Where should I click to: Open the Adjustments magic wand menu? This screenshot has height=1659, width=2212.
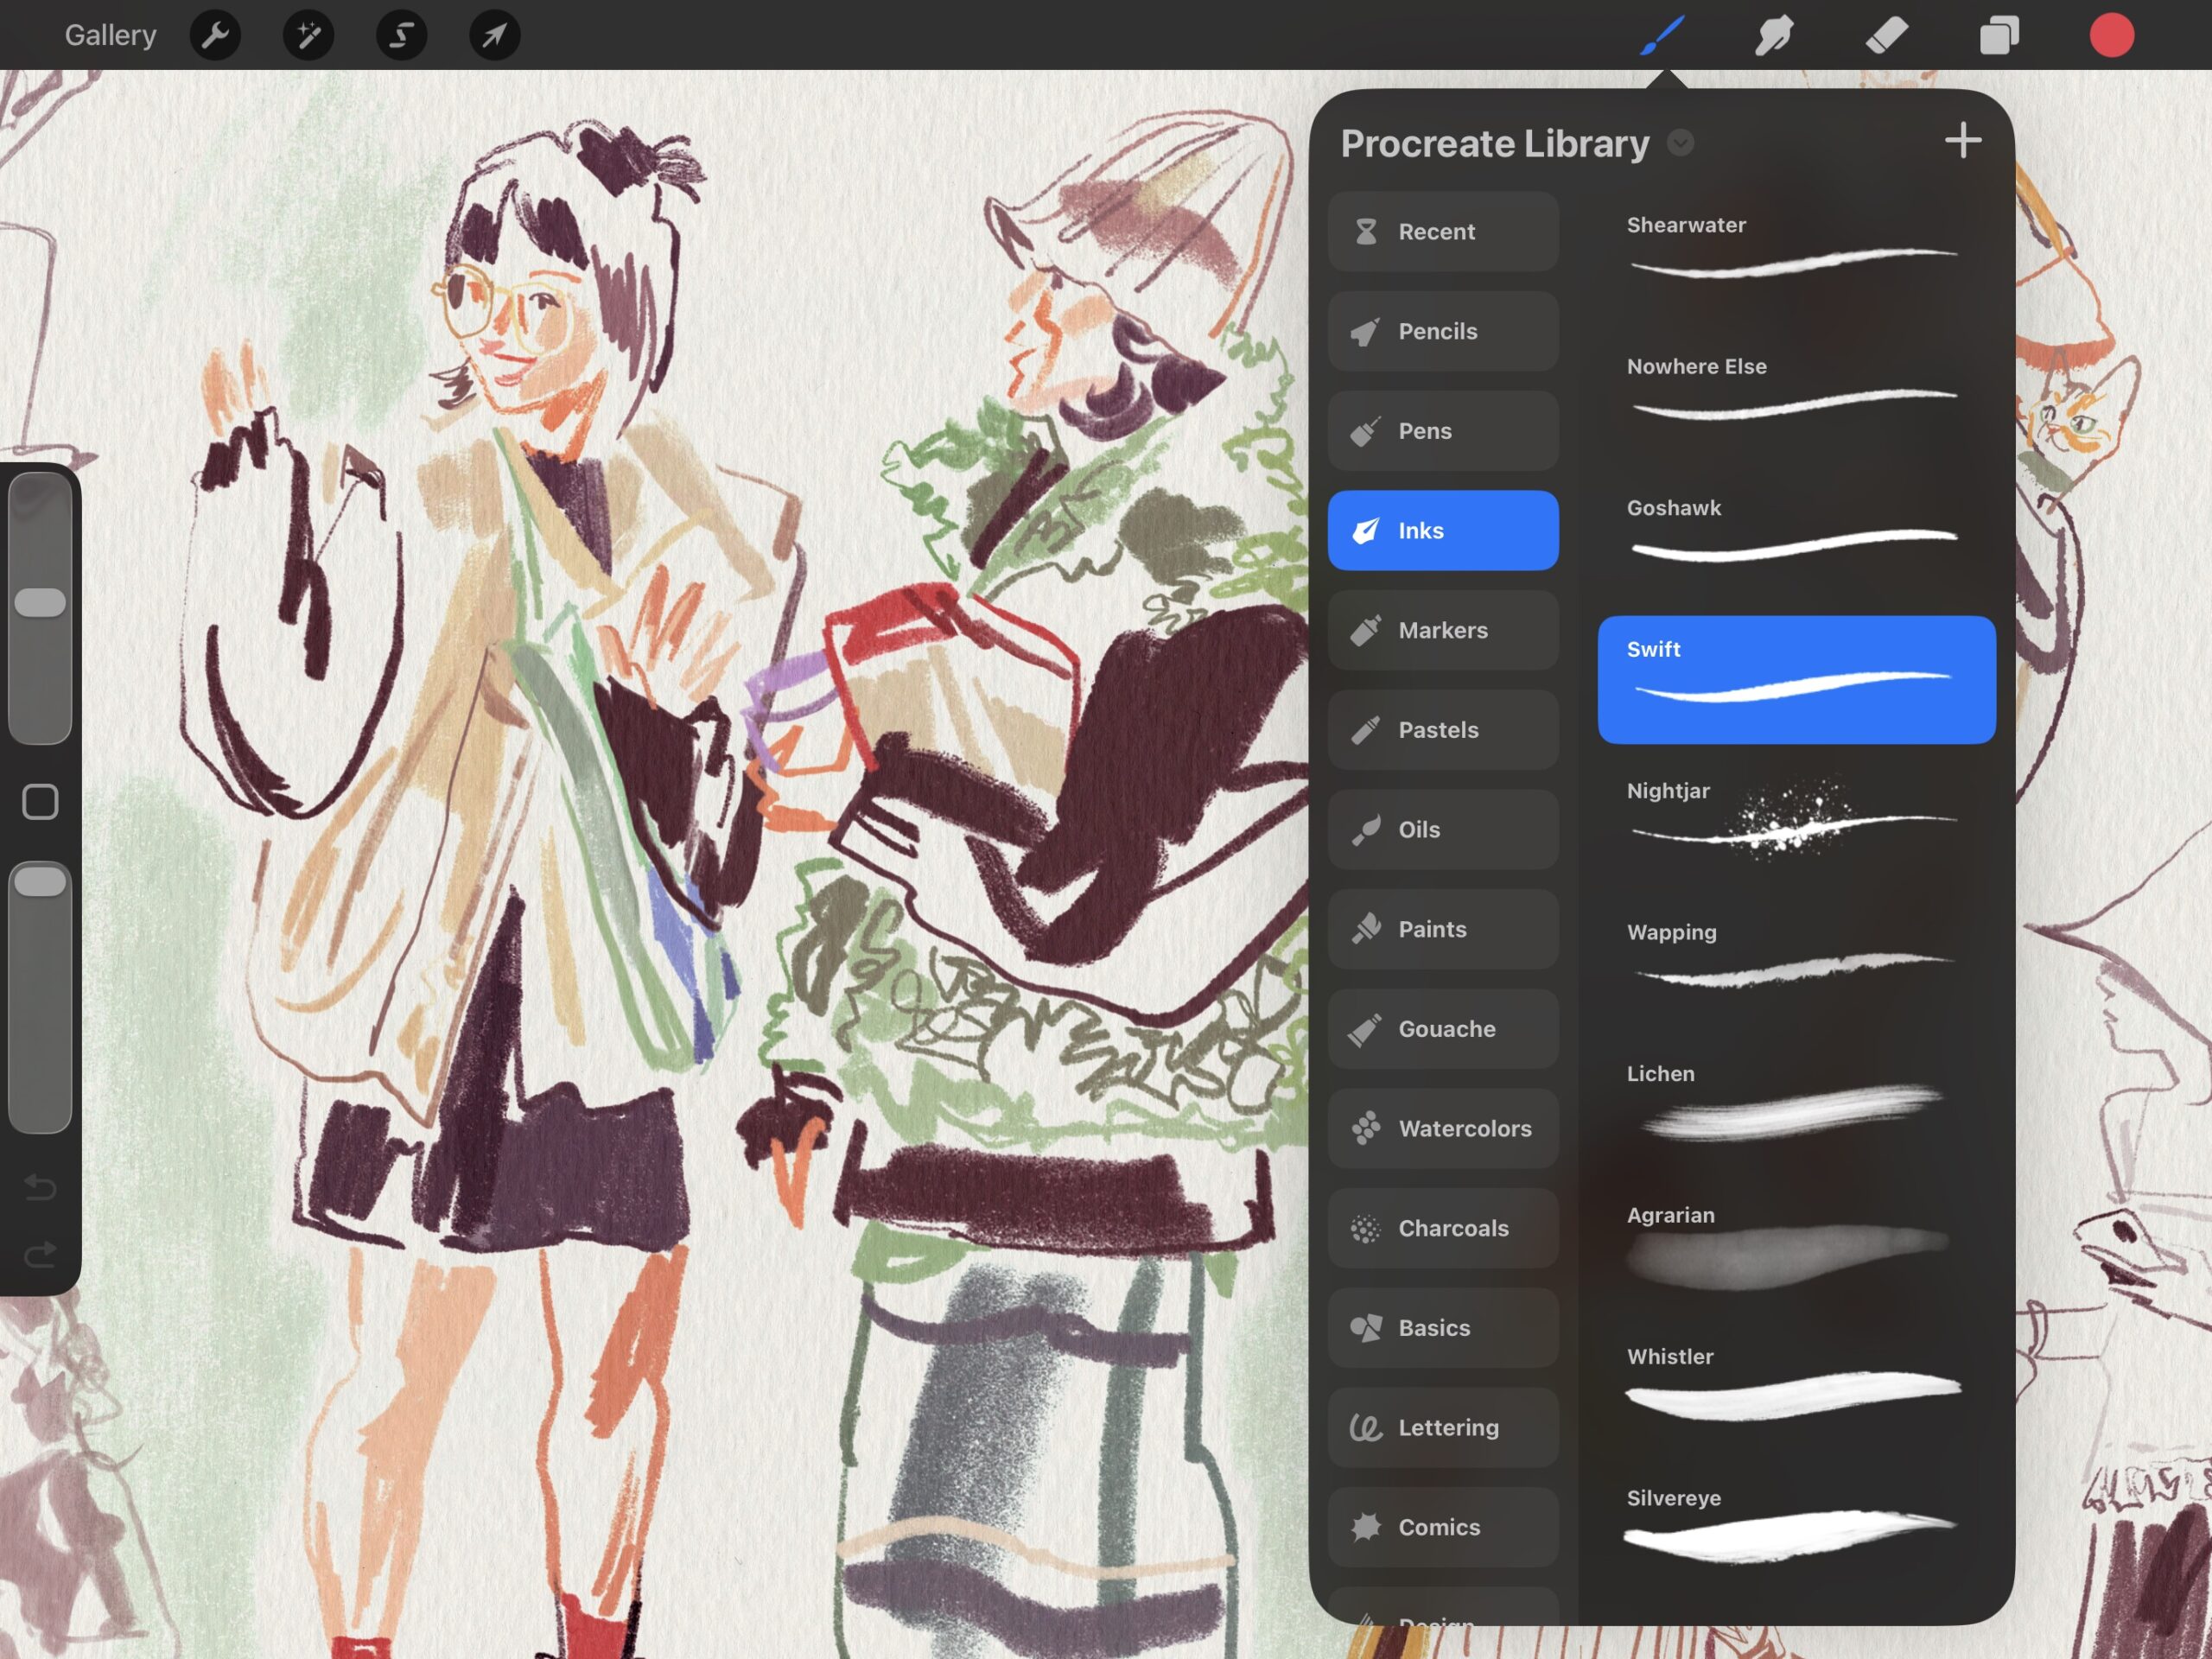pyautogui.click(x=308, y=36)
